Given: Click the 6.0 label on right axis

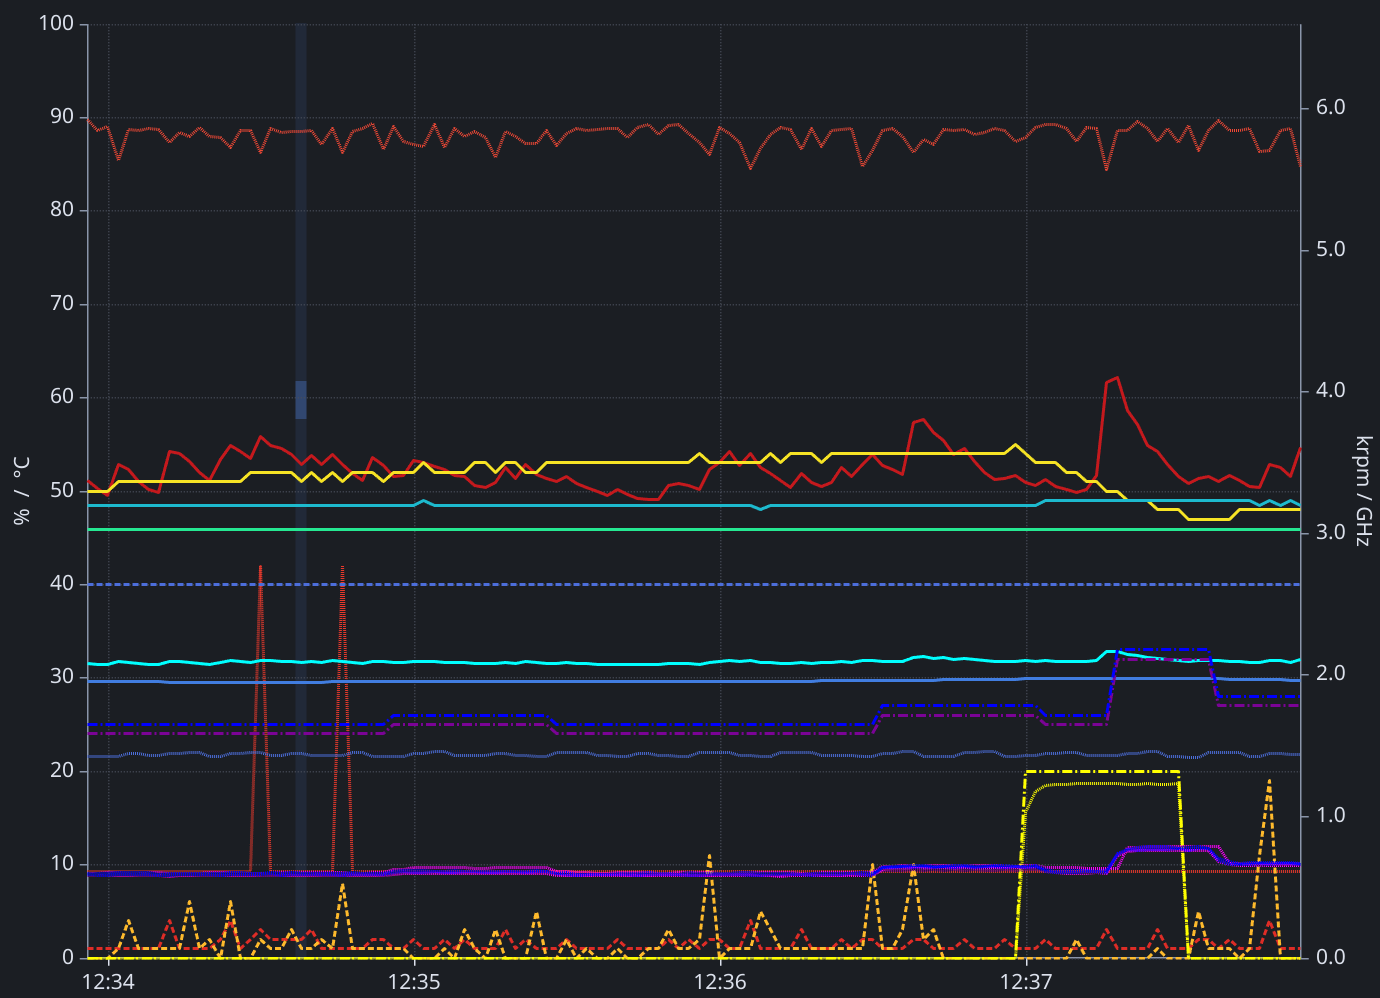Looking at the screenshot, I should coord(1330,107).
